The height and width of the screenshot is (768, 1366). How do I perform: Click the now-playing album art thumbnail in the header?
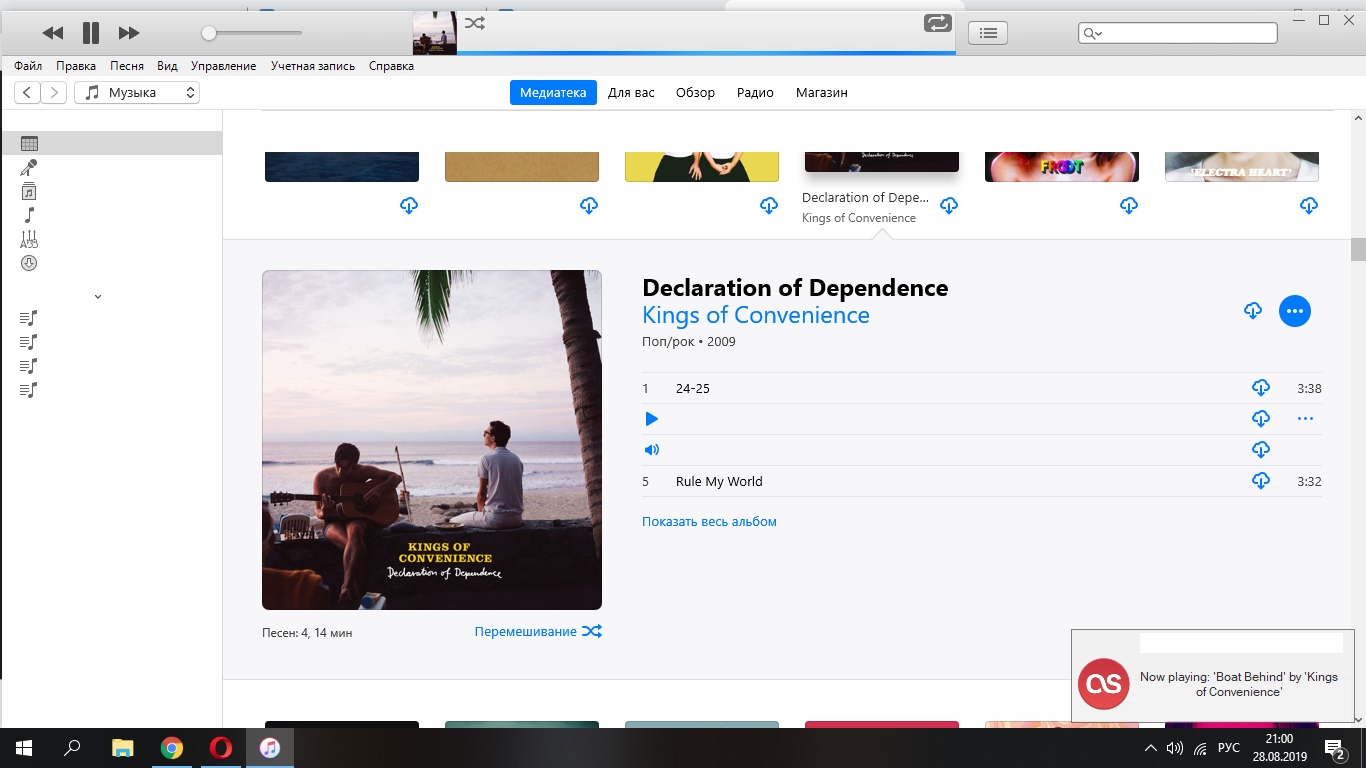coord(435,33)
